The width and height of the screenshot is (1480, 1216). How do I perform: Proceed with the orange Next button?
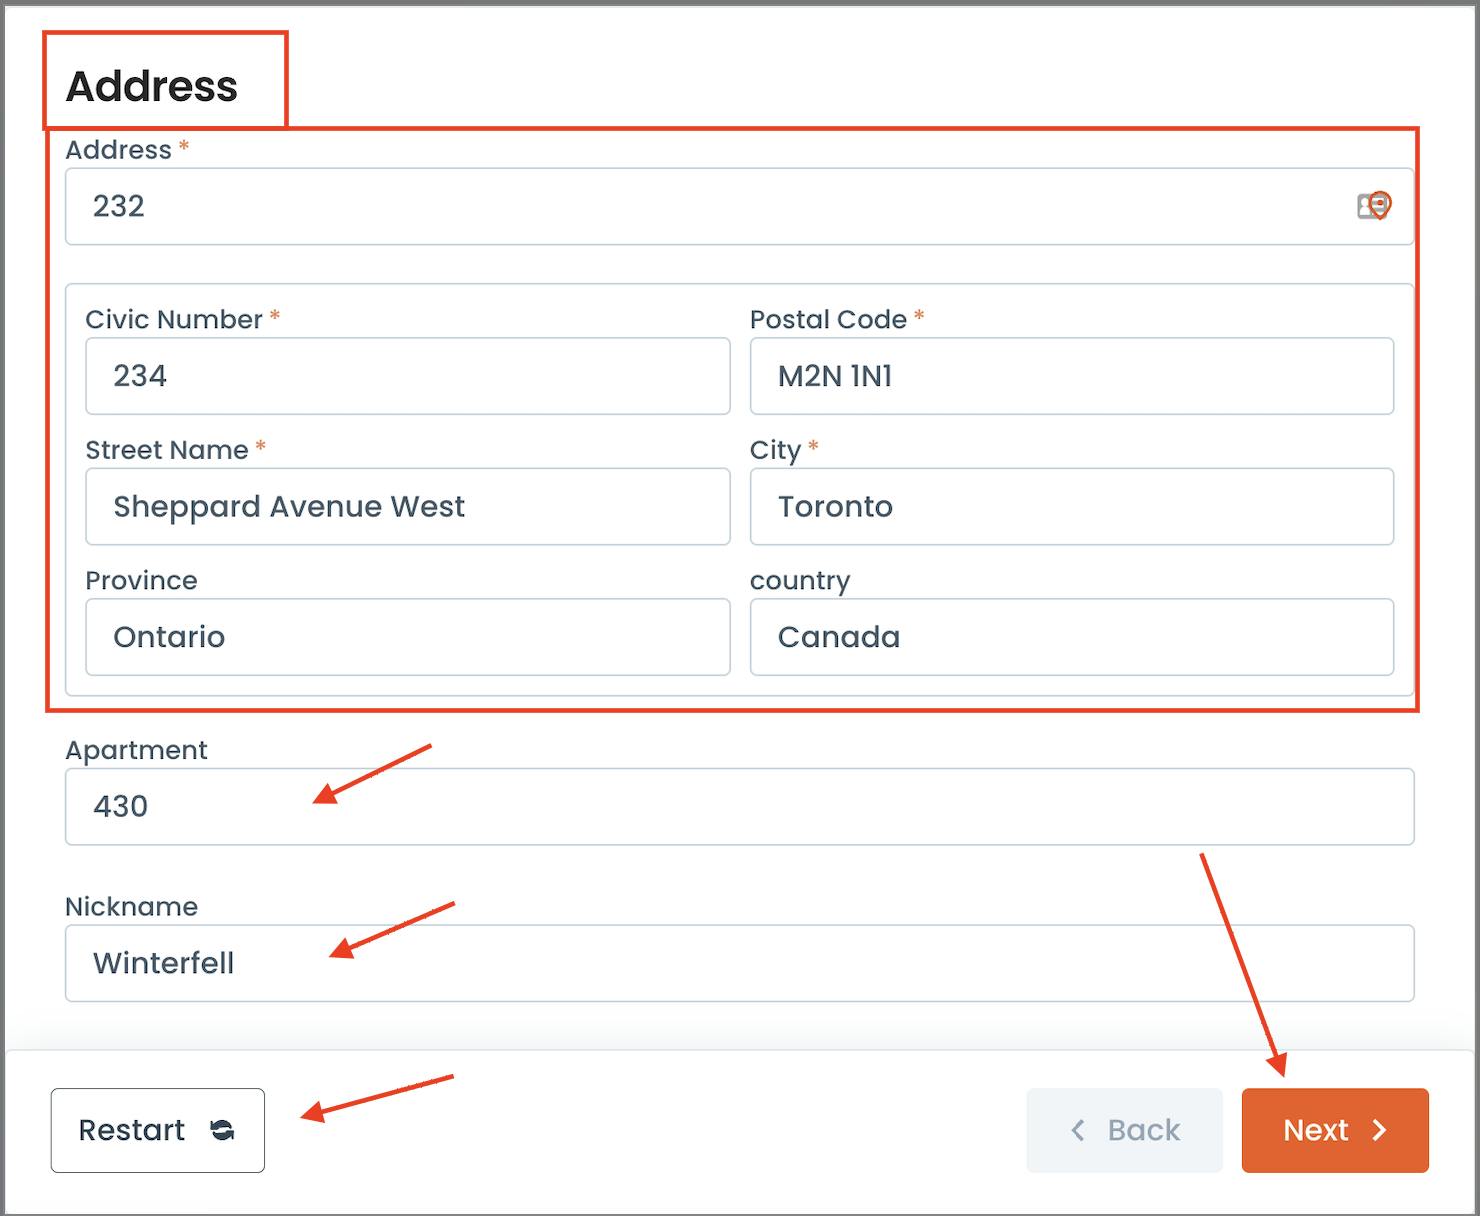pyautogui.click(x=1335, y=1130)
